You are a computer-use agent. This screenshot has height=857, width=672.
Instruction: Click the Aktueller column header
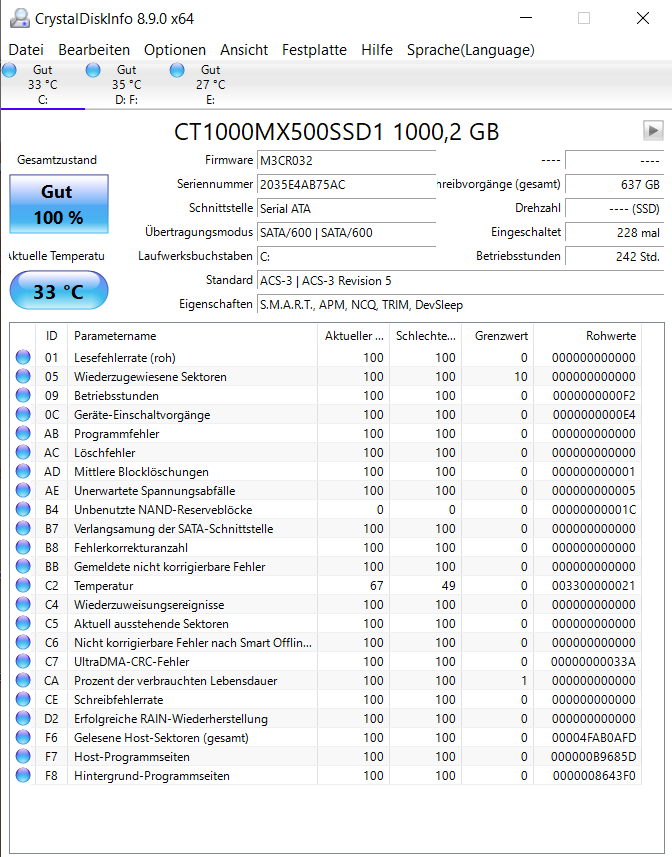[353, 336]
